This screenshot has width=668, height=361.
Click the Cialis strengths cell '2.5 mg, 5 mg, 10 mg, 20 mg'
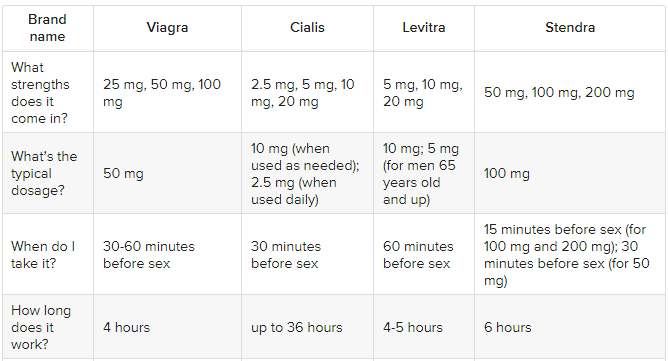click(x=307, y=92)
